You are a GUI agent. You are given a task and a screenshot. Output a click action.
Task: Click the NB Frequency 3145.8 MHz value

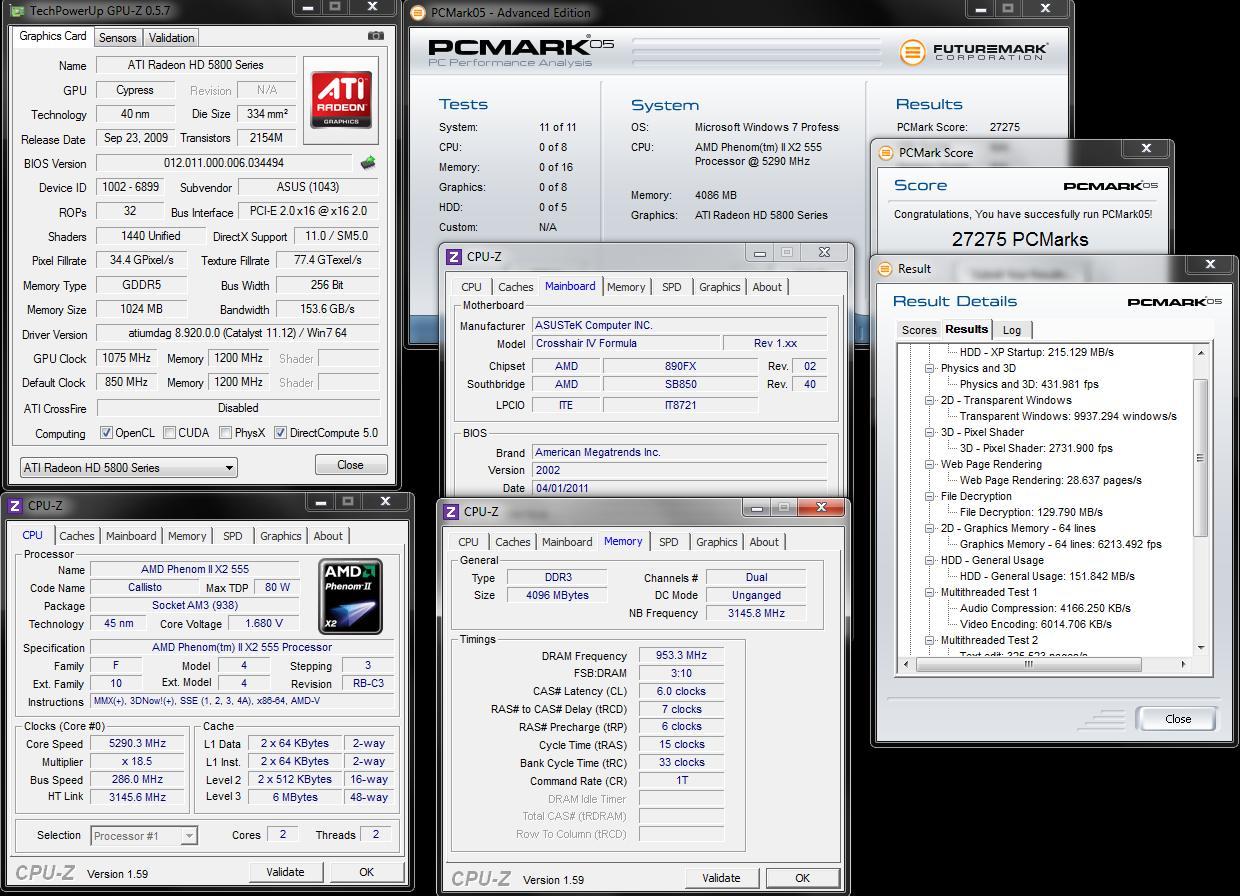[756, 613]
